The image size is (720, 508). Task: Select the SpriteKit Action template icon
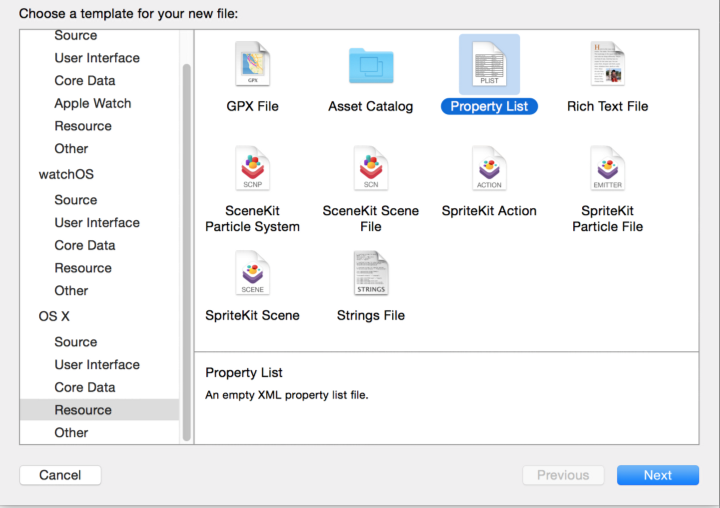(x=489, y=169)
